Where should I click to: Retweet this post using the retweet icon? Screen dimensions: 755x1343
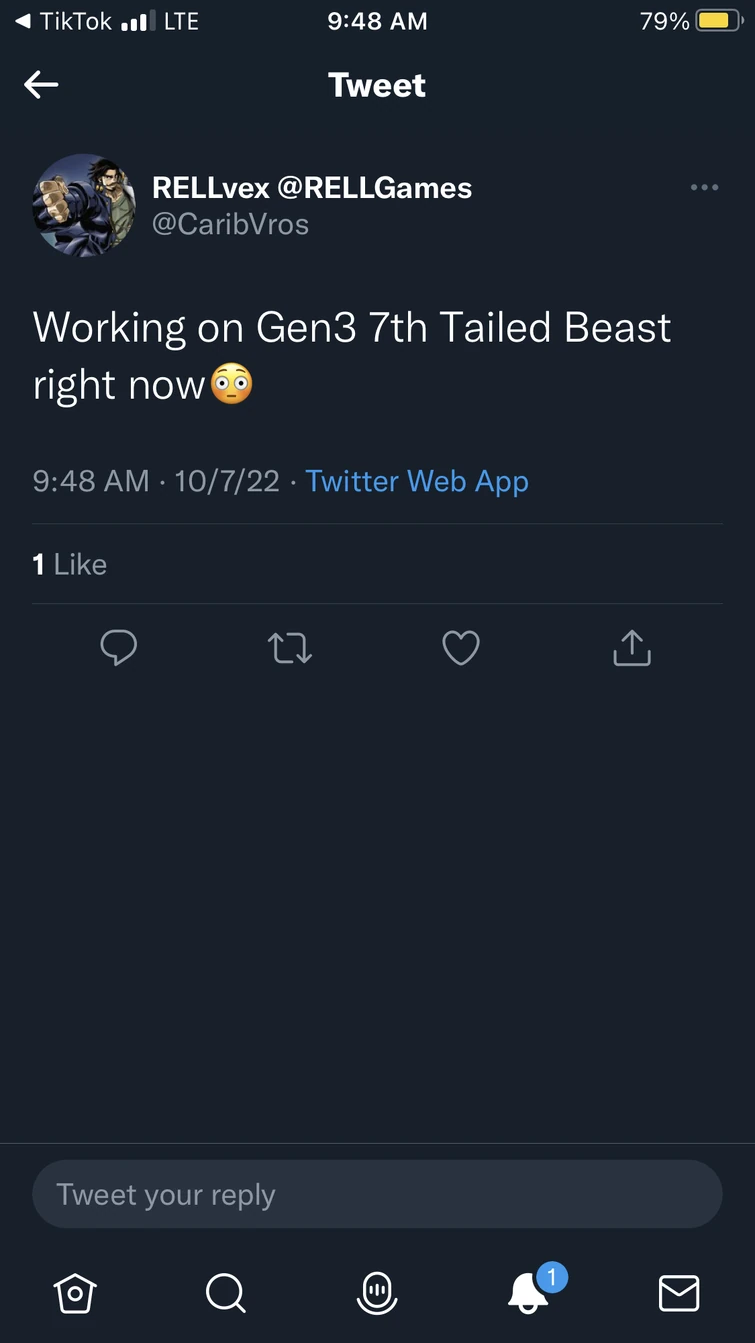pyautogui.click(x=290, y=648)
